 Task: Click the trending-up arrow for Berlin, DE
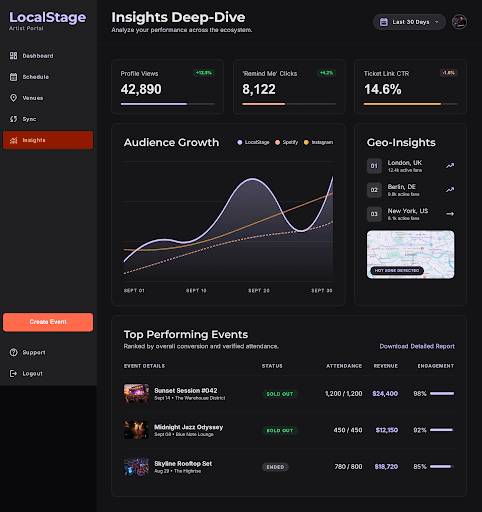point(450,190)
